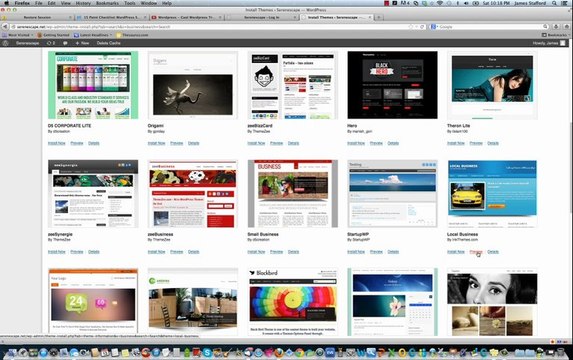Click the Hero theme black thumbnail
The image size is (573, 360).
[x=392, y=85]
